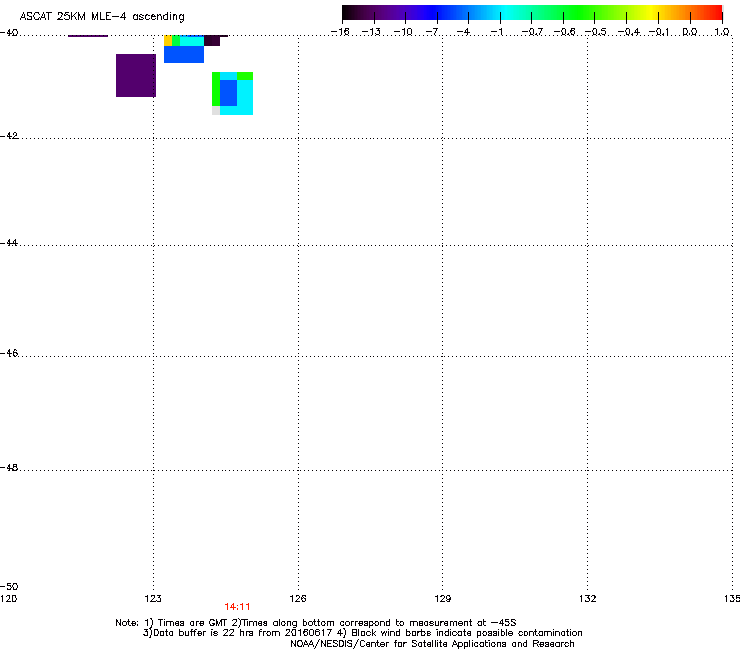Click the large dark purple data square

click(x=136, y=76)
